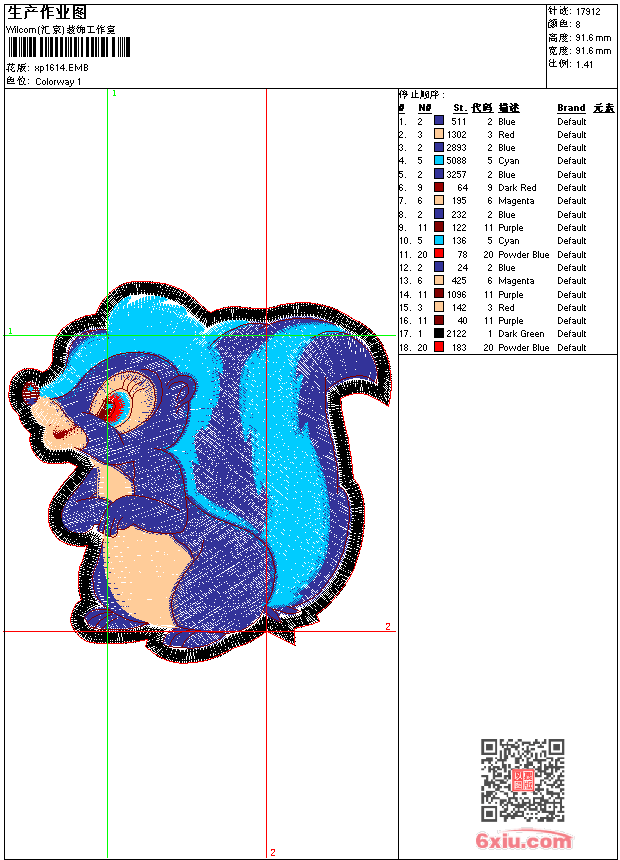Click the QR code in the lower right

[x=523, y=779]
